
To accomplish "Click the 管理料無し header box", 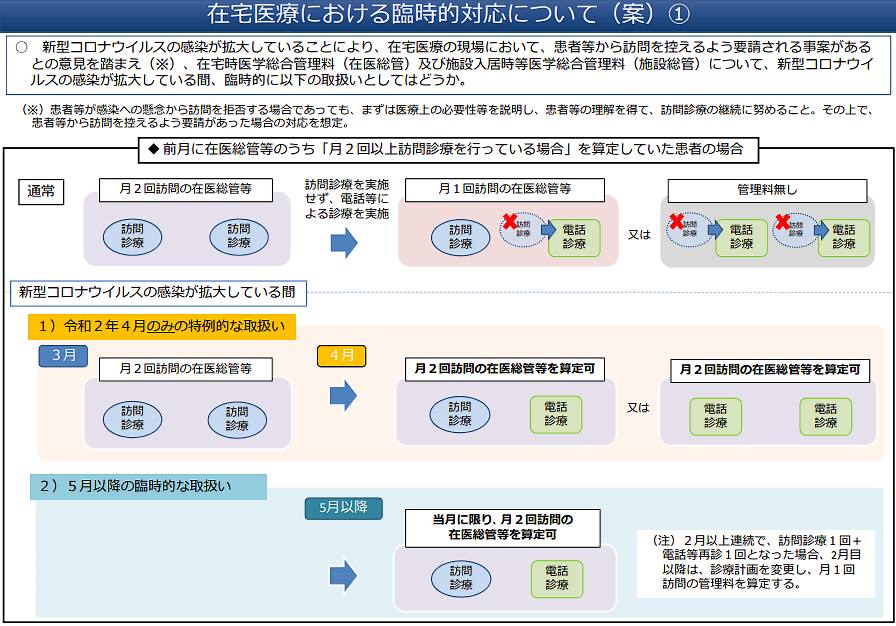I will 767,191.
